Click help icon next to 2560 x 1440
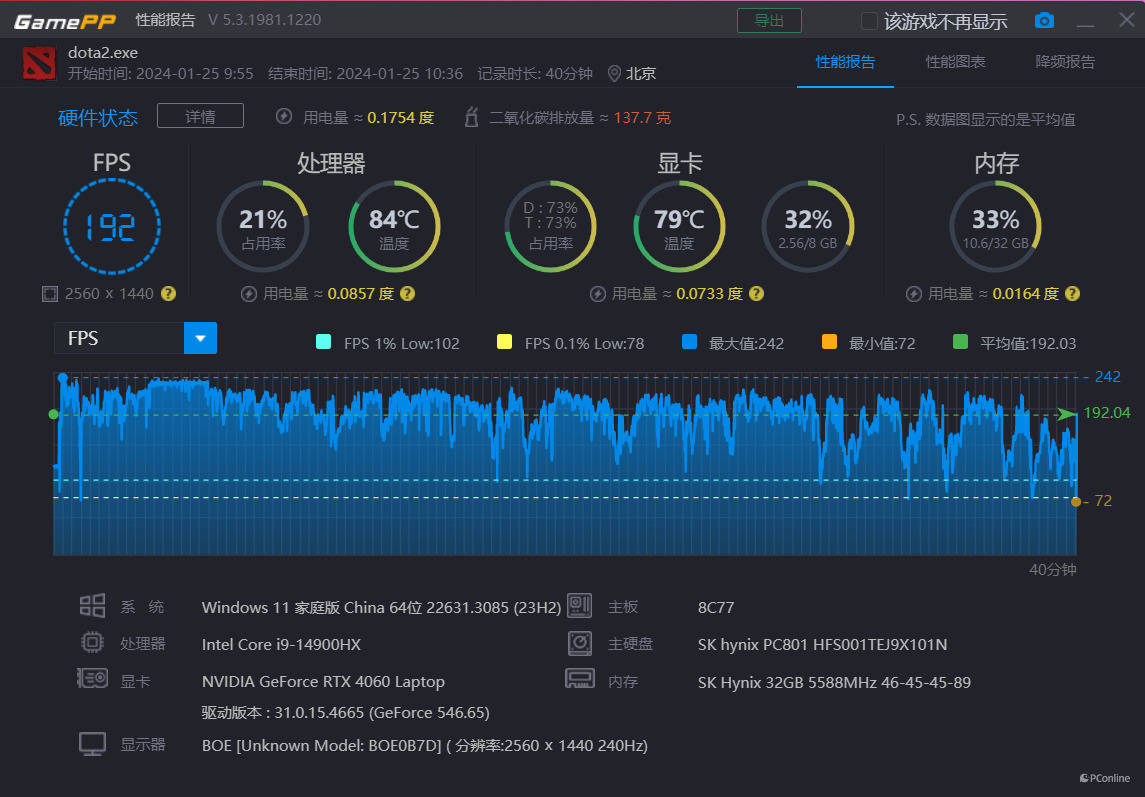 point(168,293)
